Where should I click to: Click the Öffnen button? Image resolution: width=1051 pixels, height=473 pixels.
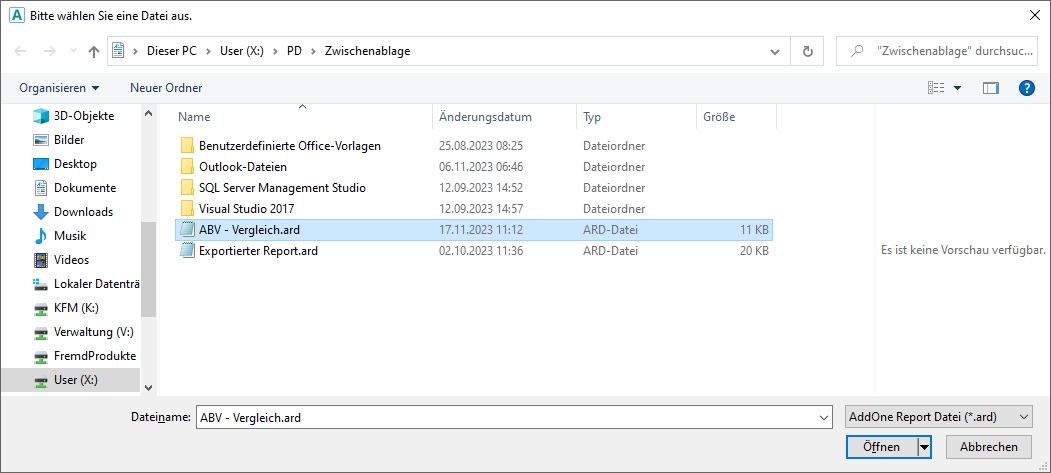pyautogui.click(x=880, y=447)
